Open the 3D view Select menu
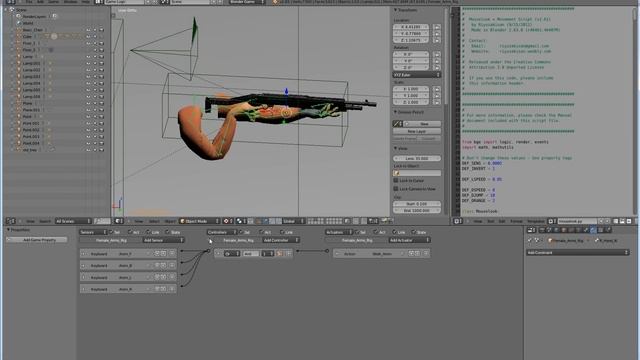Image resolution: width=640 pixels, height=360 pixels. click(154, 221)
